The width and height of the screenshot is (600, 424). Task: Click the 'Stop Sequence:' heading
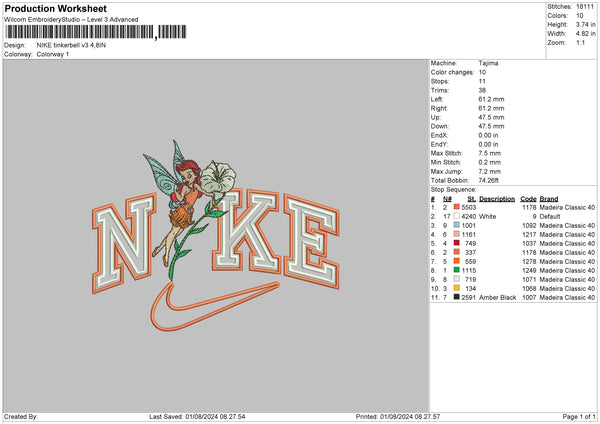(x=453, y=190)
